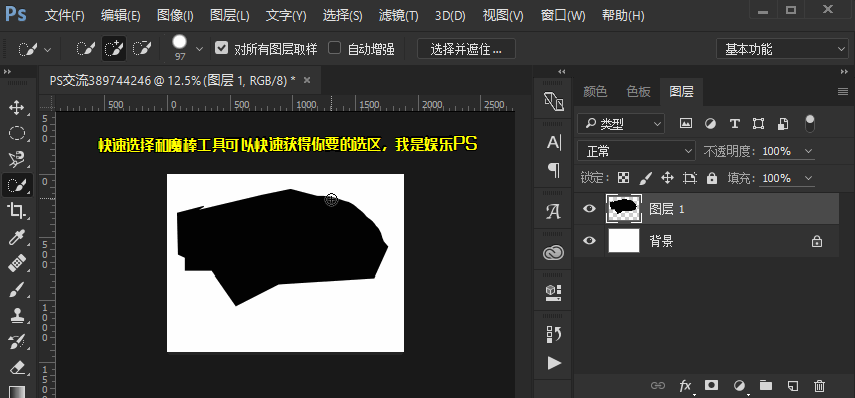Open the 3D panel icon in side dock
The width and height of the screenshot is (855, 398).
coord(553,101)
